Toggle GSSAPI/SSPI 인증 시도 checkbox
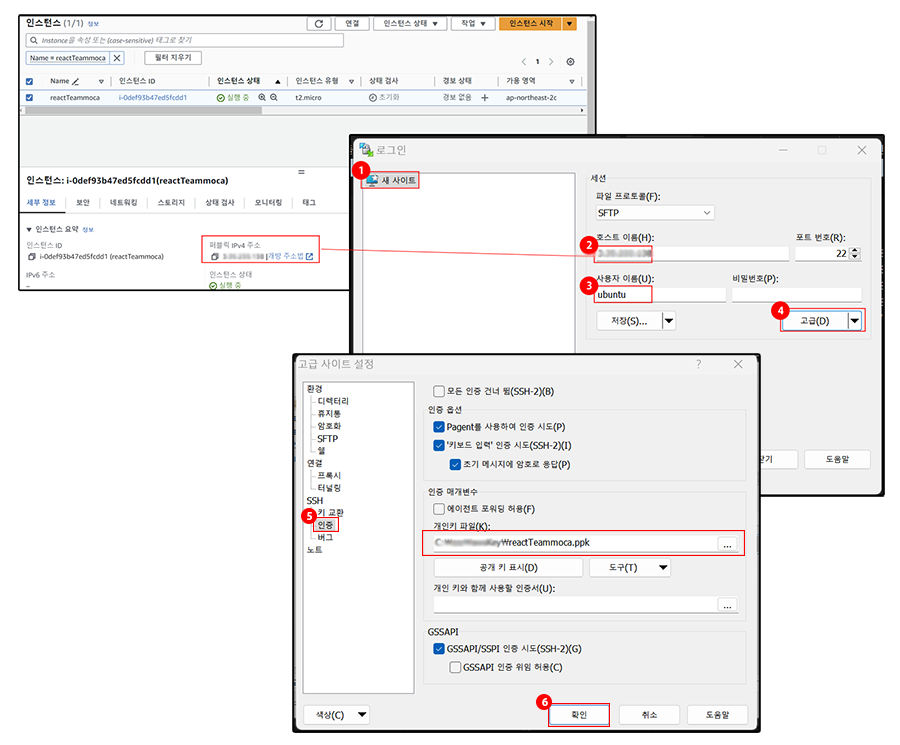Viewport: 900px width, 745px height. 439,649
